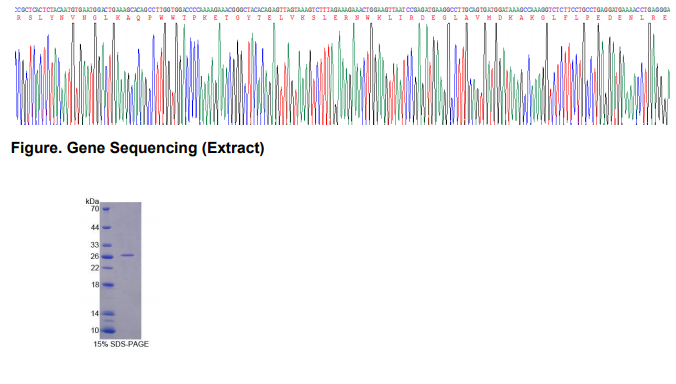The width and height of the screenshot is (676, 384).
Task: Click the 18 kDa marker label
Action: 95,285
